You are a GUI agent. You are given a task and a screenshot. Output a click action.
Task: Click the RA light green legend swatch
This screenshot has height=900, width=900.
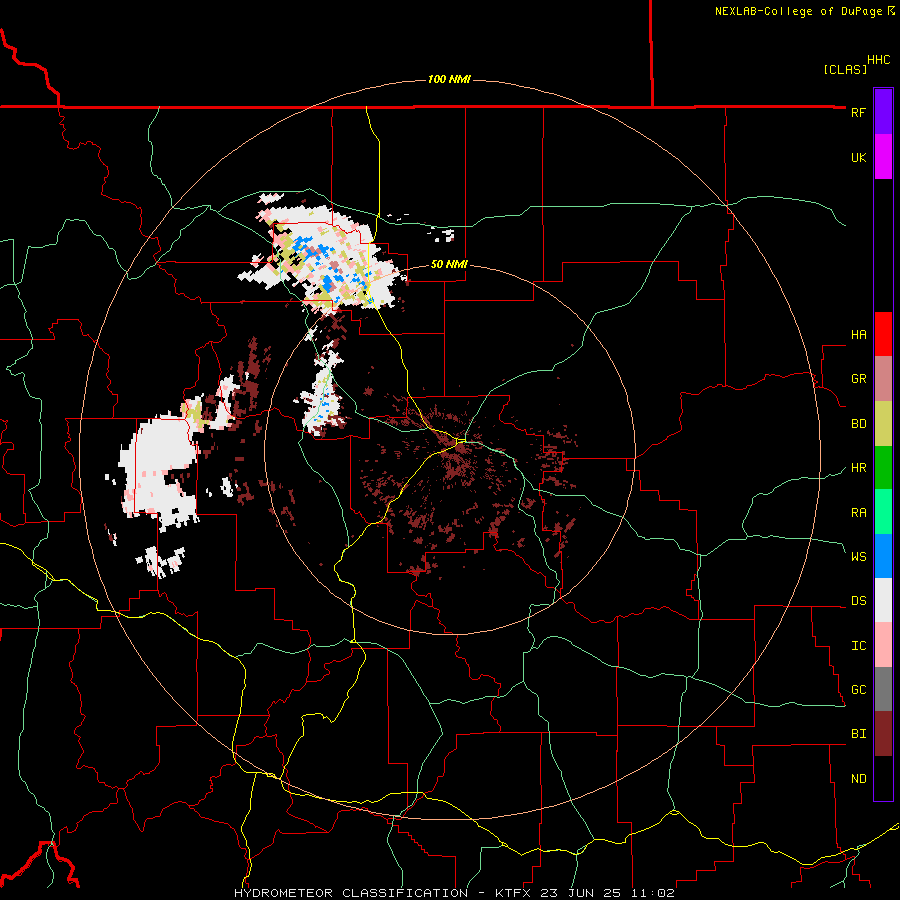(883, 512)
